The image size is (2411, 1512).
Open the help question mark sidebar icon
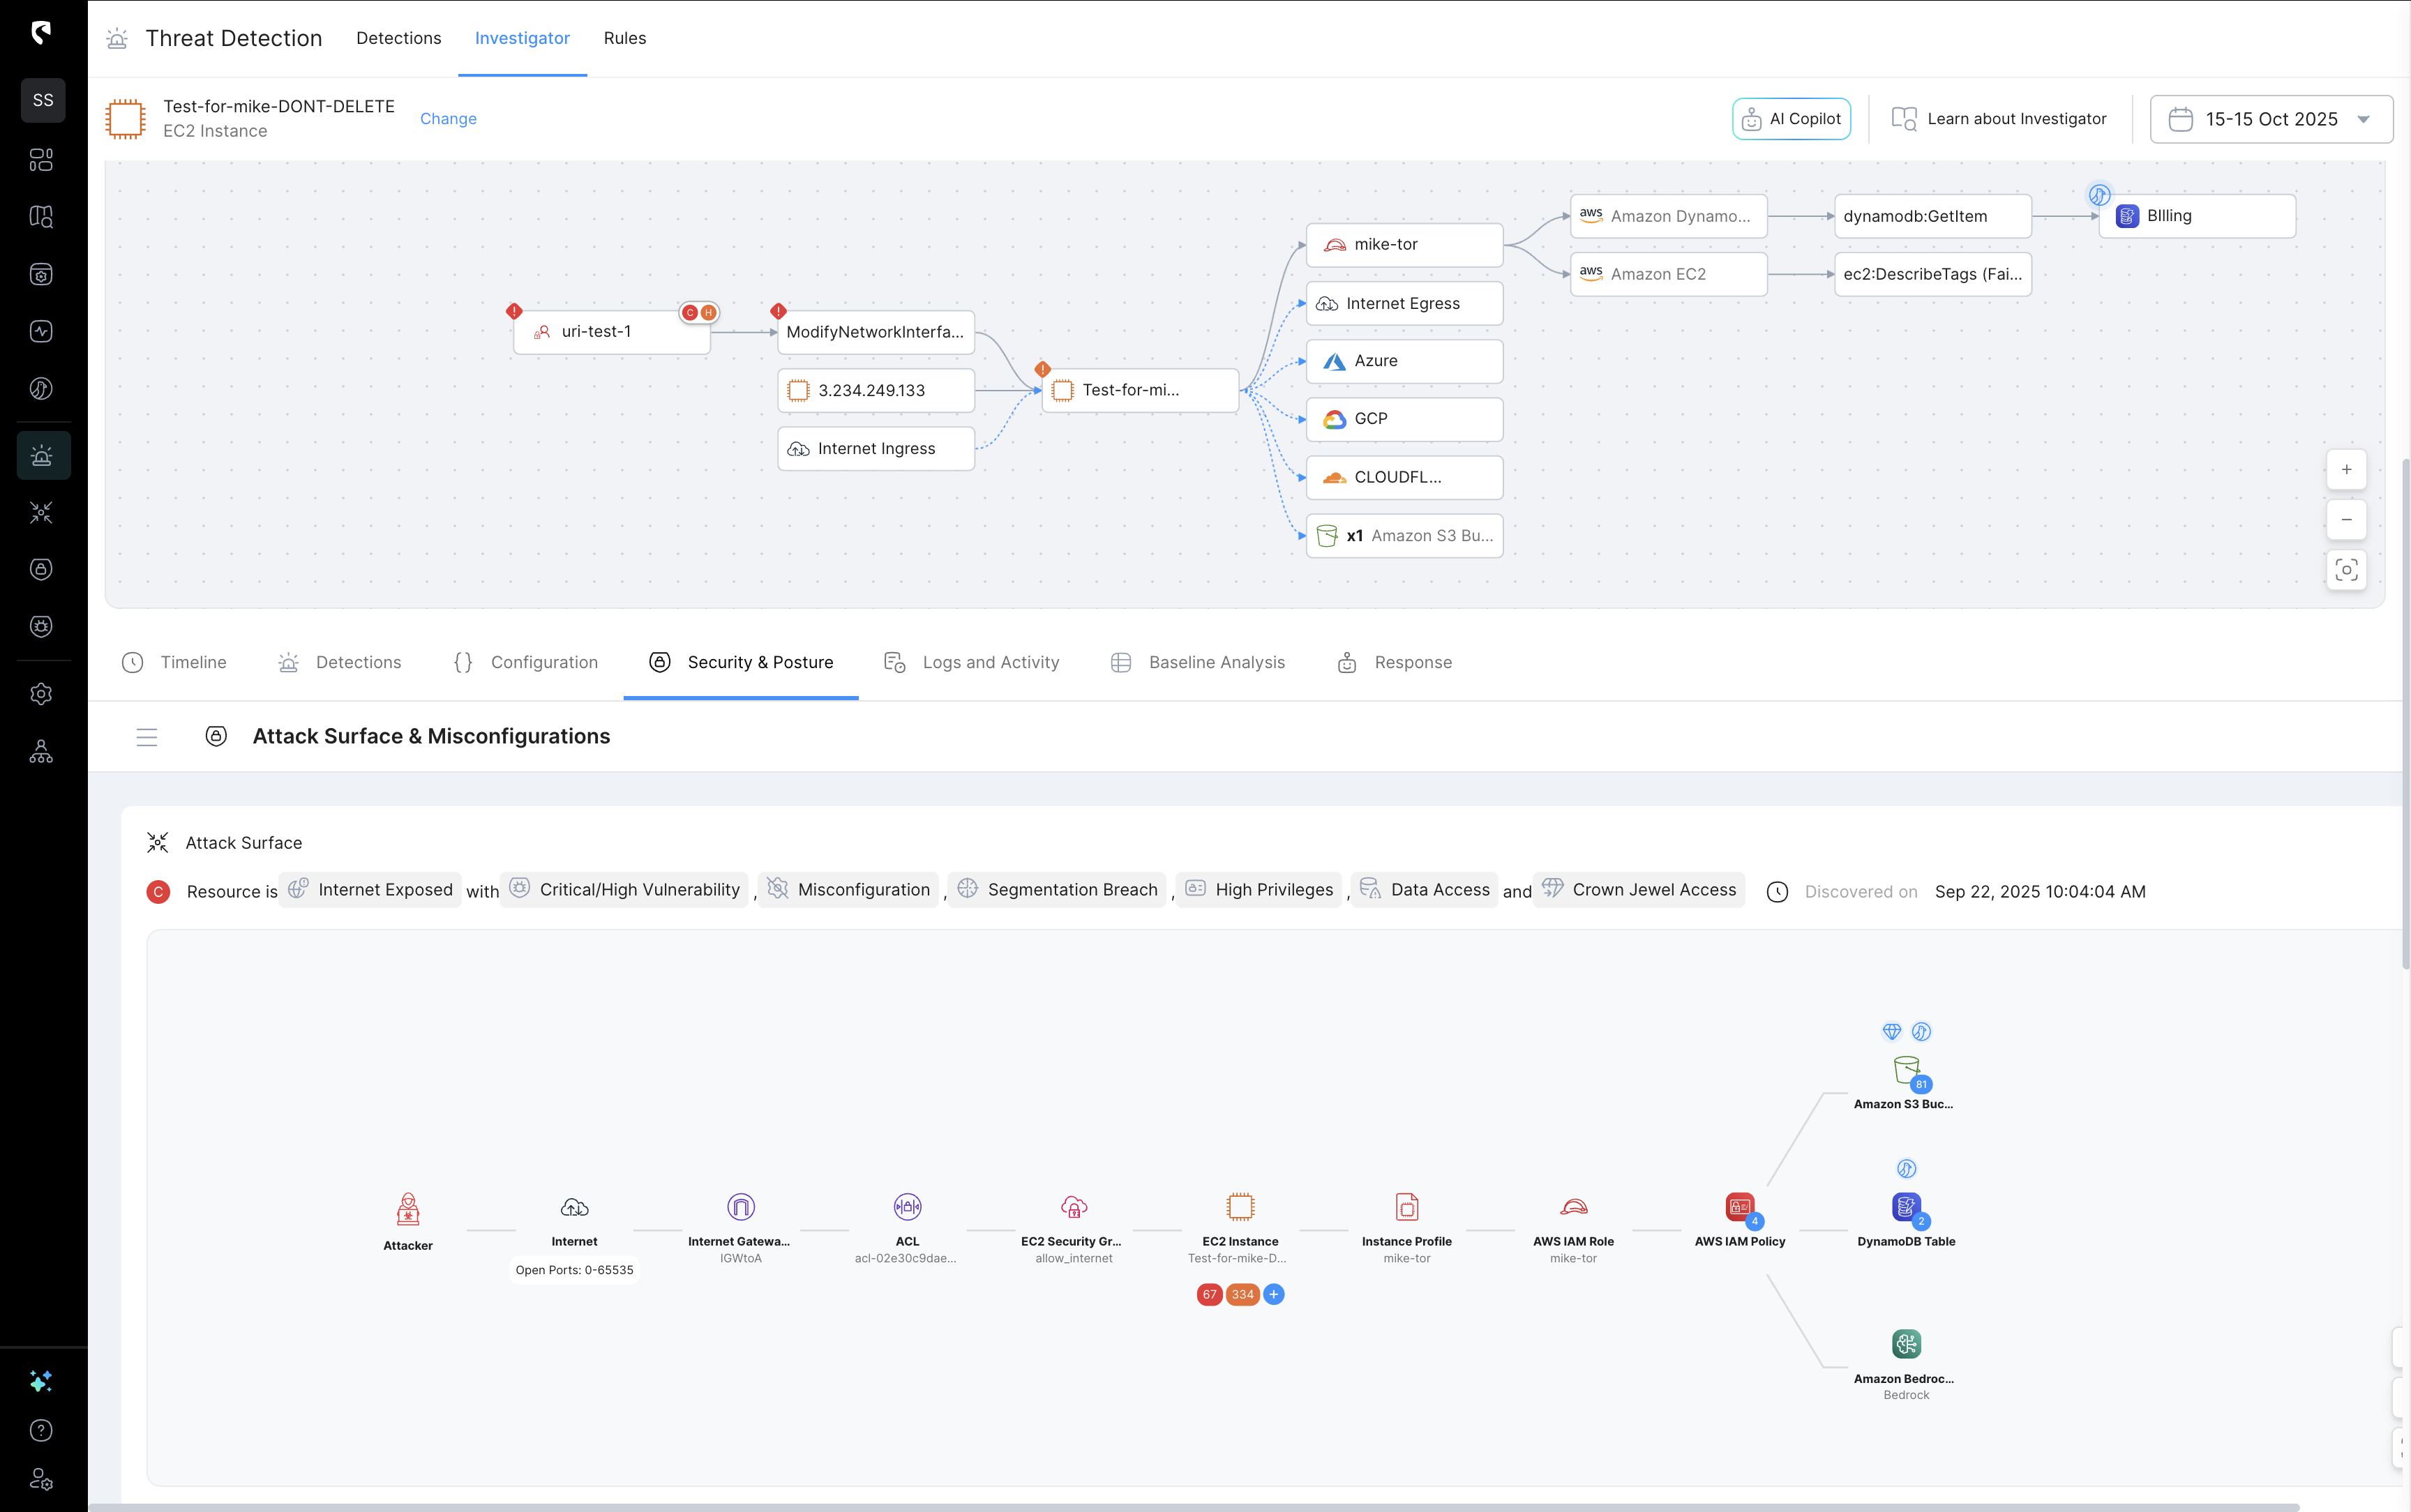[x=41, y=1430]
